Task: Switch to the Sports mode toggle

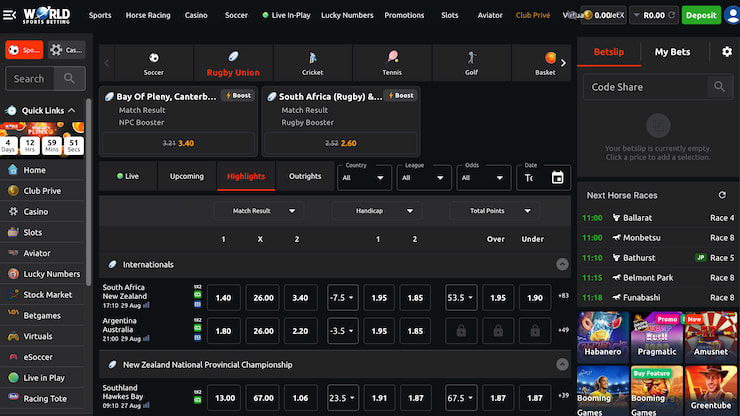Action: [24, 50]
